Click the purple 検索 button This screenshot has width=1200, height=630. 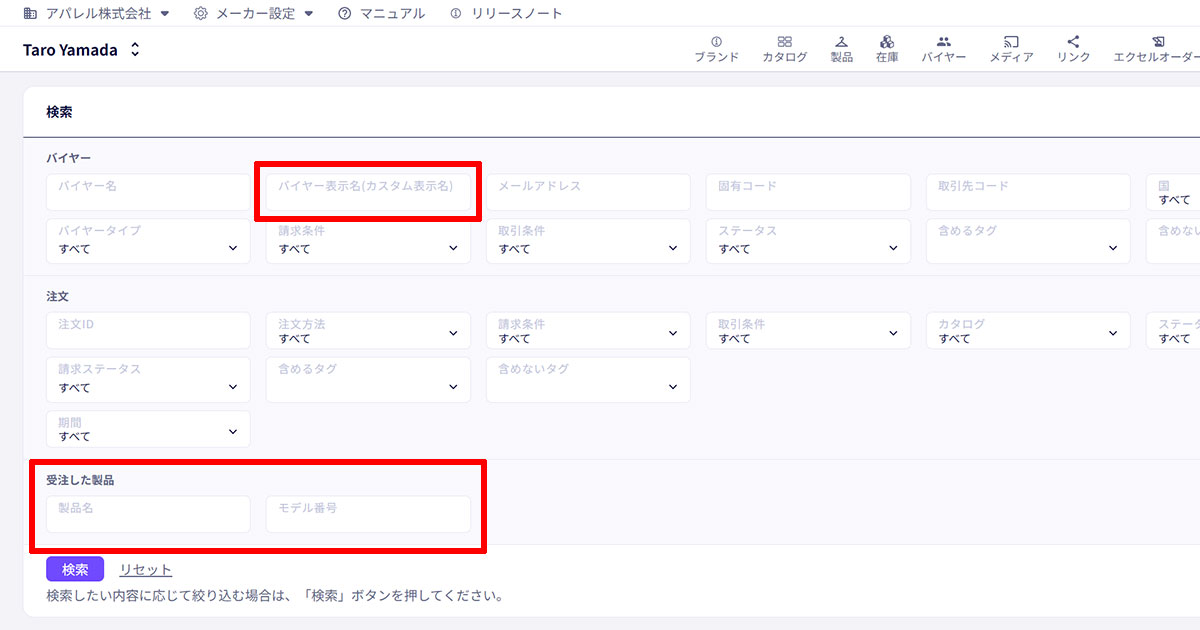point(75,570)
